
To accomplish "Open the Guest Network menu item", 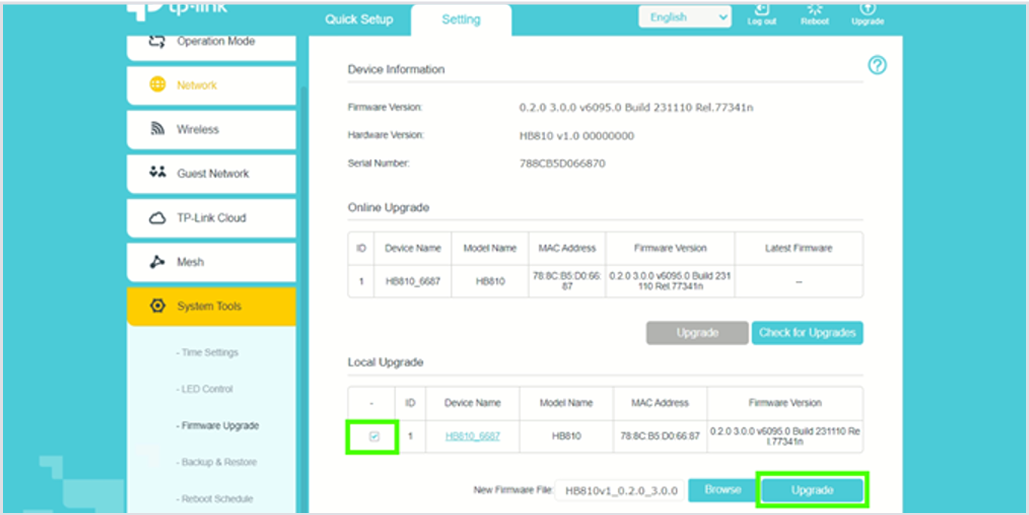I will tap(211, 174).
